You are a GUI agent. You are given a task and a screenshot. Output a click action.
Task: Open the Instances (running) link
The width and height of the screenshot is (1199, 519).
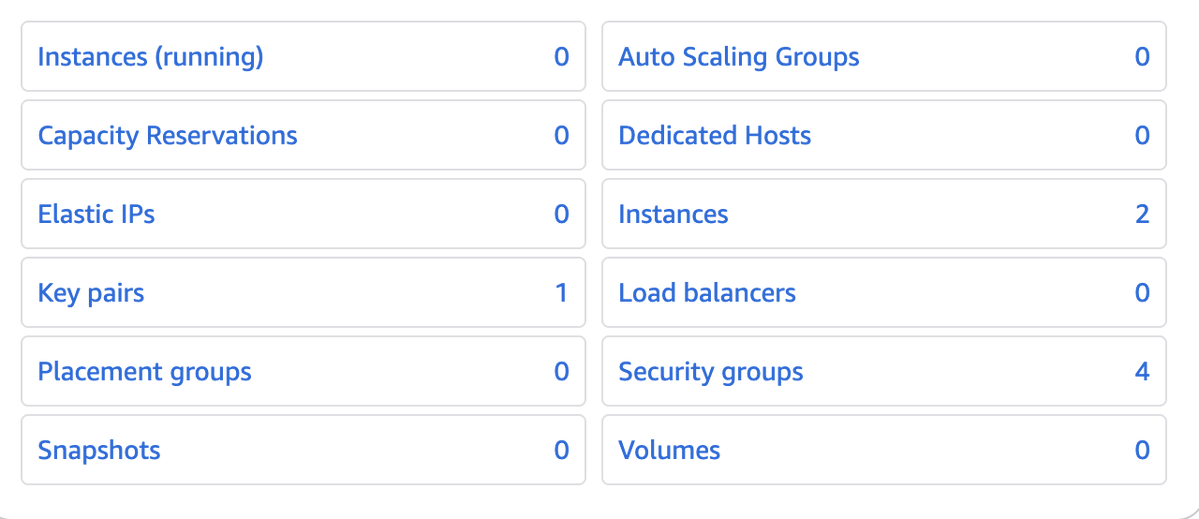(x=151, y=57)
